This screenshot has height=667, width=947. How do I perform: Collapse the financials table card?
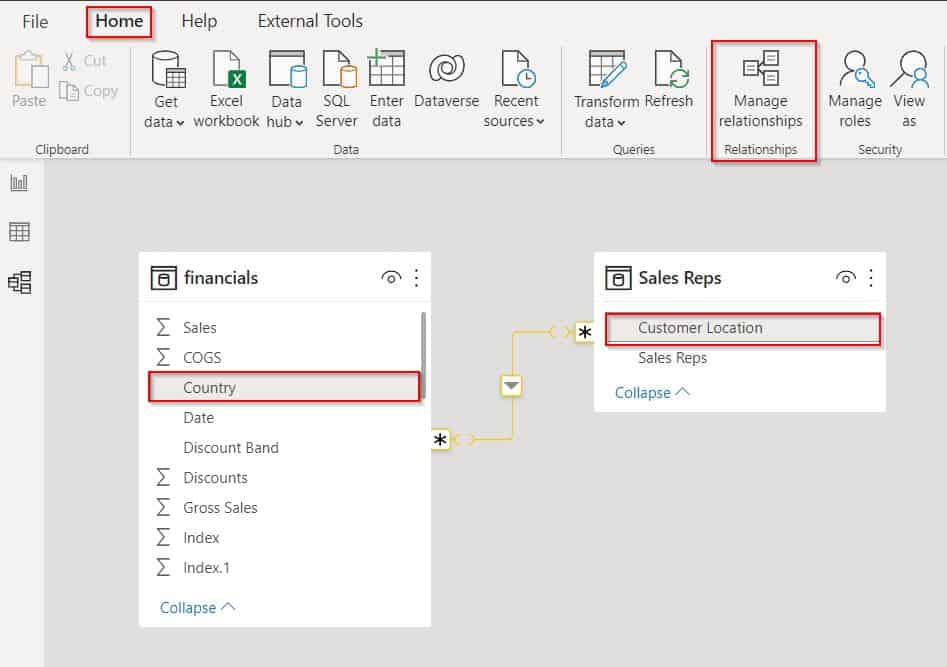point(197,608)
